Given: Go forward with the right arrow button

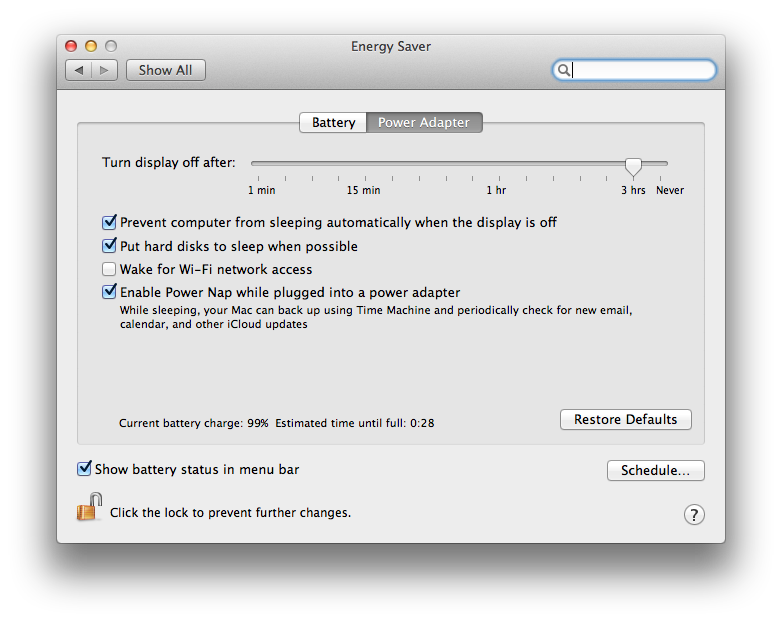Looking at the screenshot, I should tap(104, 70).
